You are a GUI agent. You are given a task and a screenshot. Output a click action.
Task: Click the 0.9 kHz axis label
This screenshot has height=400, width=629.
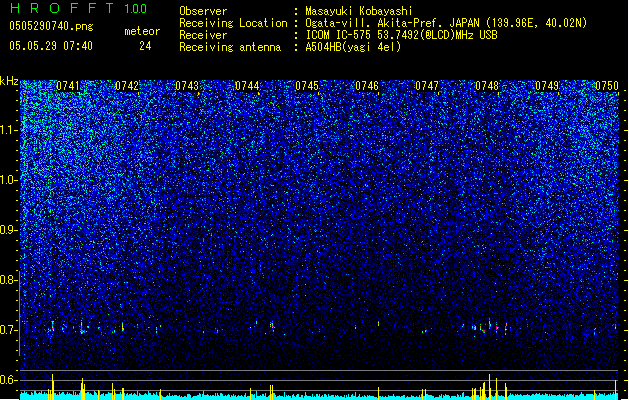pyautogui.click(x=9, y=230)
